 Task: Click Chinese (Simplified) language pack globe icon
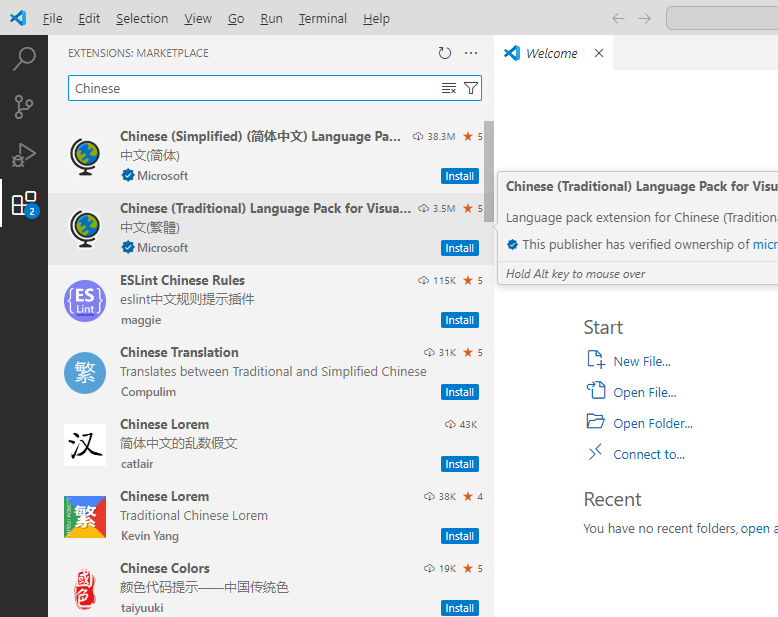(x=85, y=157)
